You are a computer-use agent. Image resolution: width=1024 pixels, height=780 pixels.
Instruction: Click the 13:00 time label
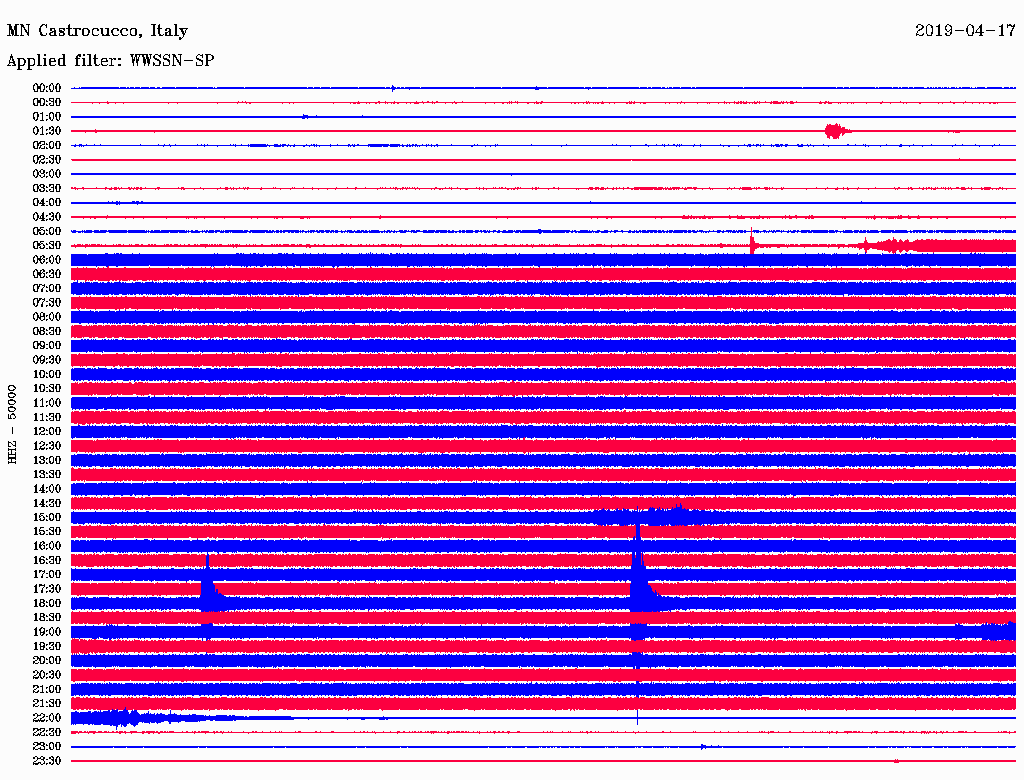click(47, 460)
